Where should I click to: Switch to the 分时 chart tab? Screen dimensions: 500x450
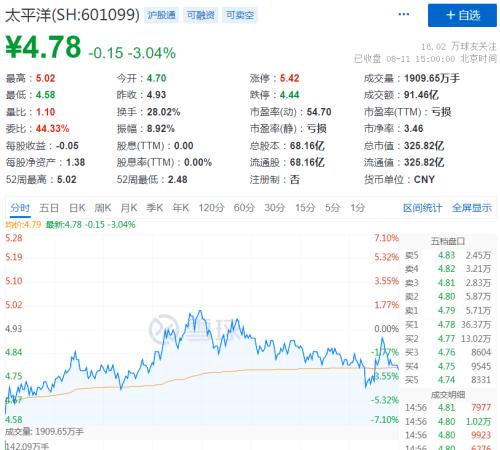tap(20, 208)
